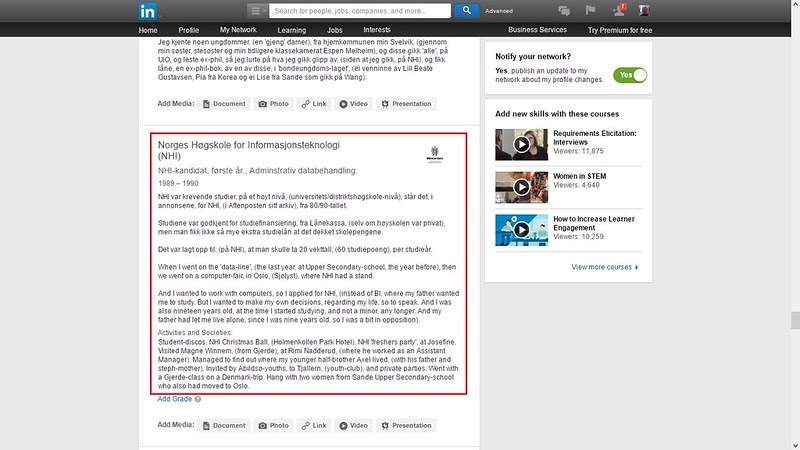Screen dimensions: 800x450
Task: Add a Link in bottom media row
Action: (314, 426)
